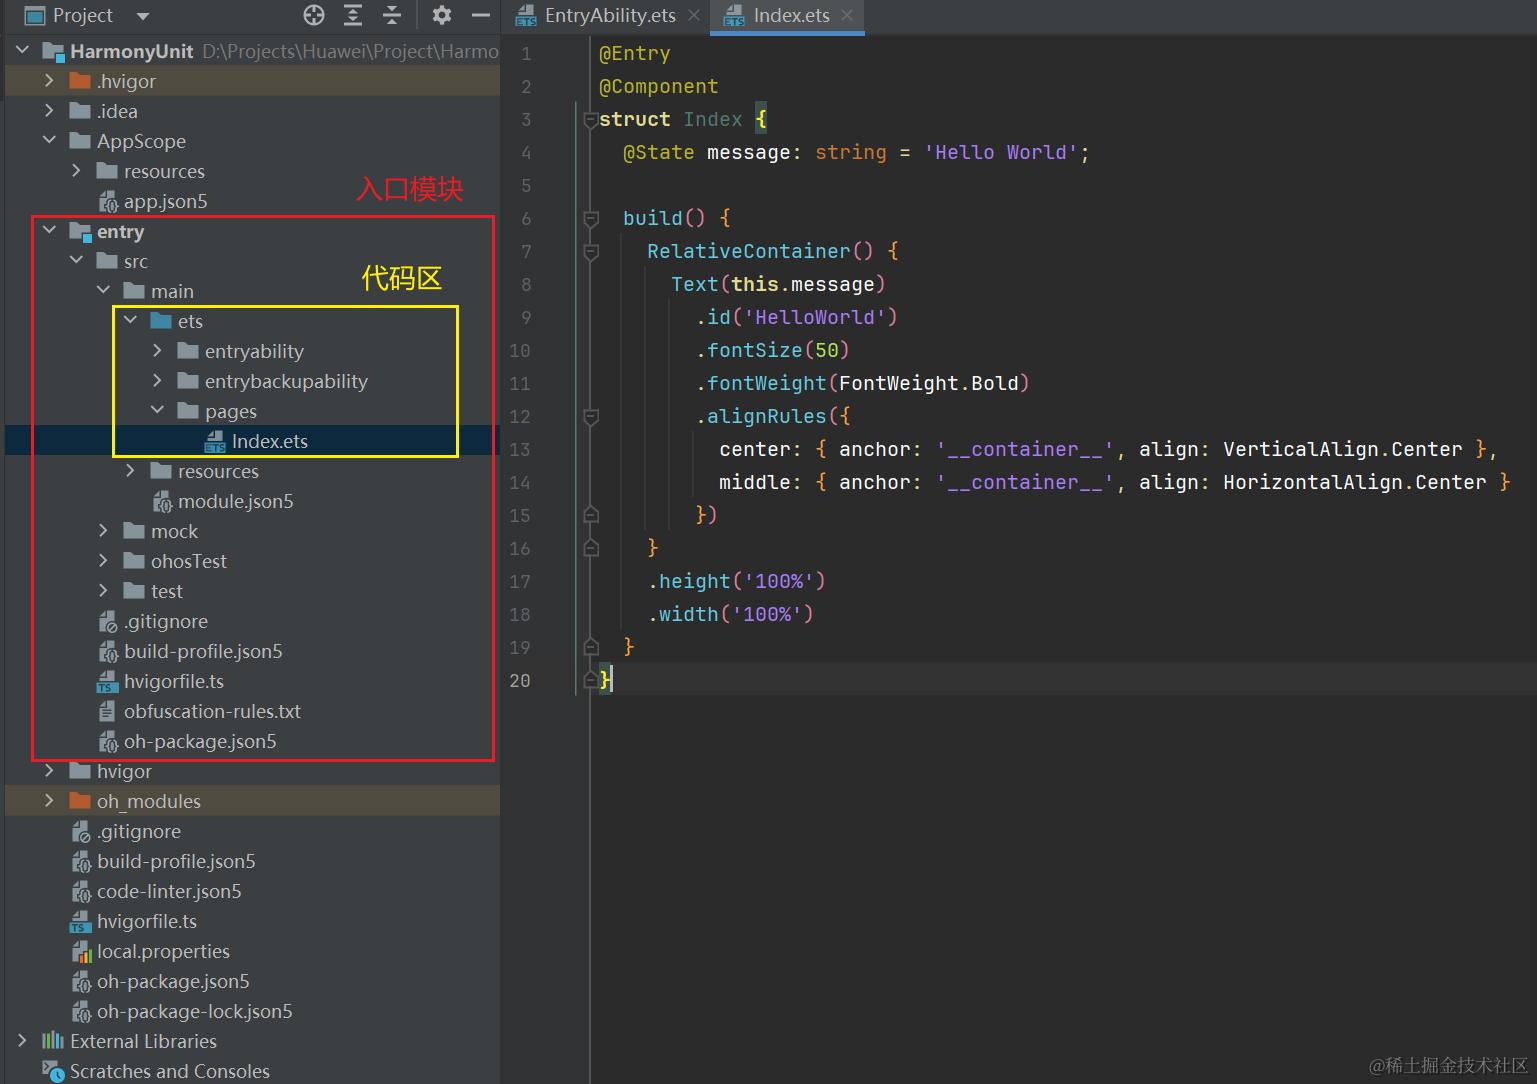Click fold end marker at line 16

click(590, 548)
